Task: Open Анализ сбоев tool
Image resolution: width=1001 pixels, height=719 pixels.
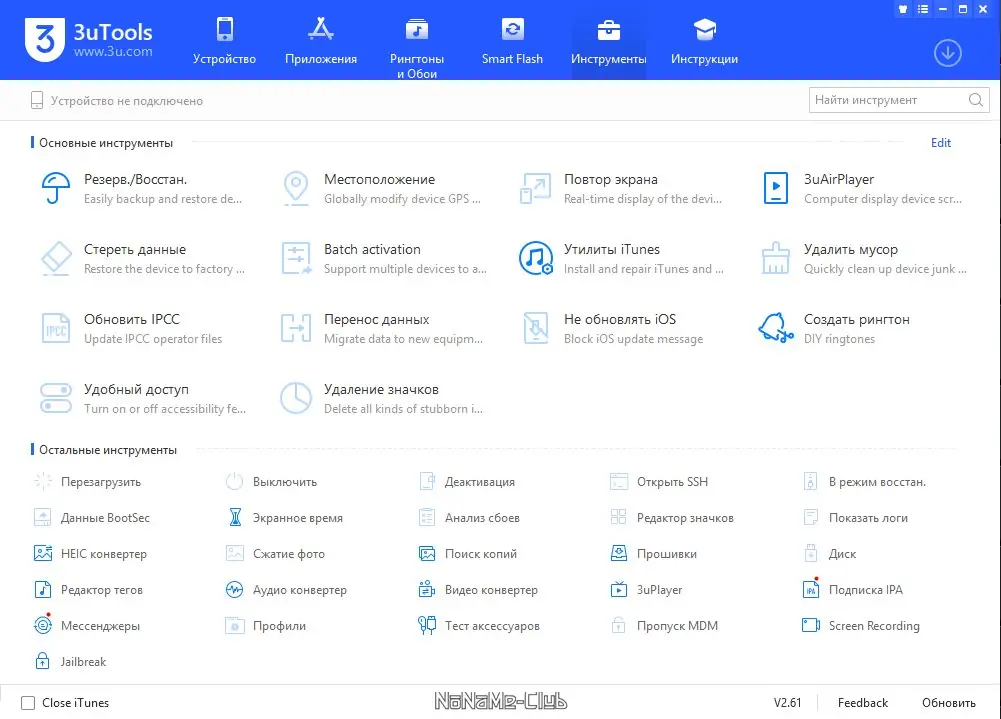Action: point(469,517)
